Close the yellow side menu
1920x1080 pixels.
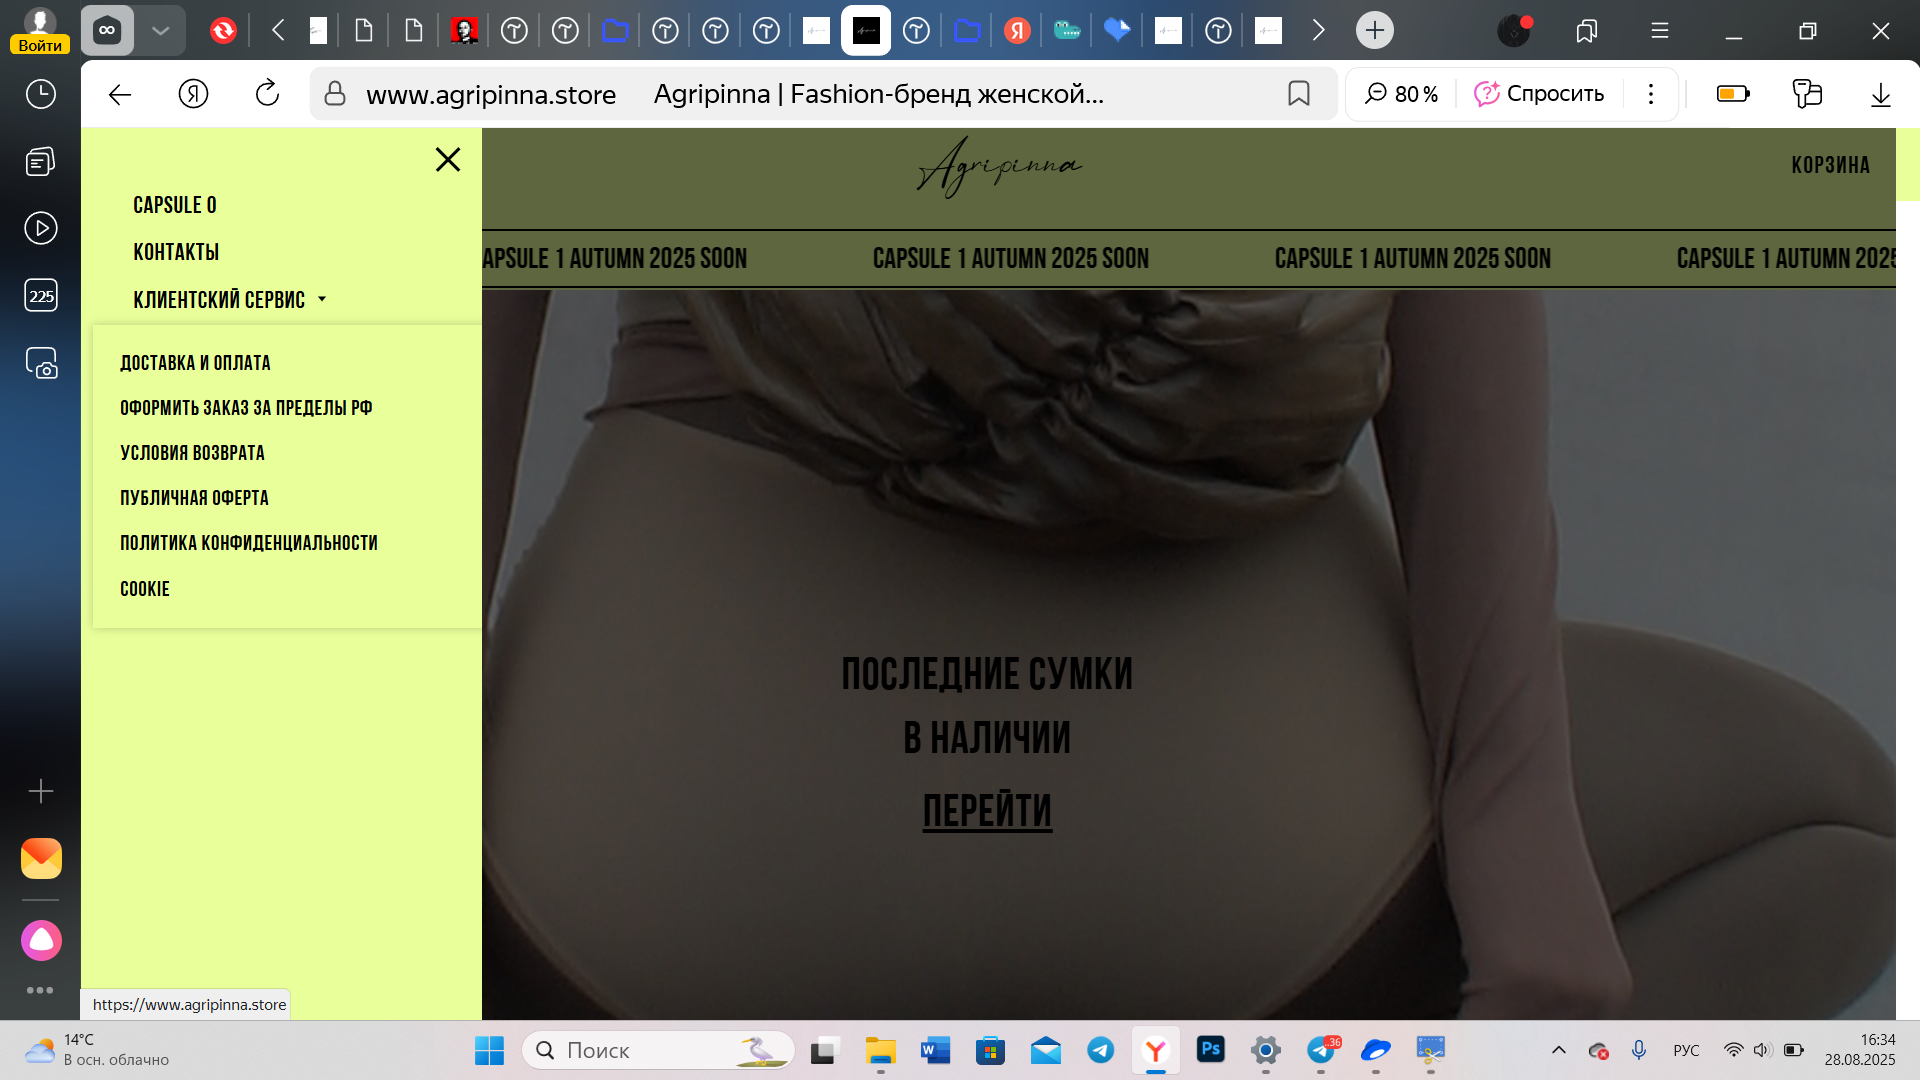pos(448,160)
